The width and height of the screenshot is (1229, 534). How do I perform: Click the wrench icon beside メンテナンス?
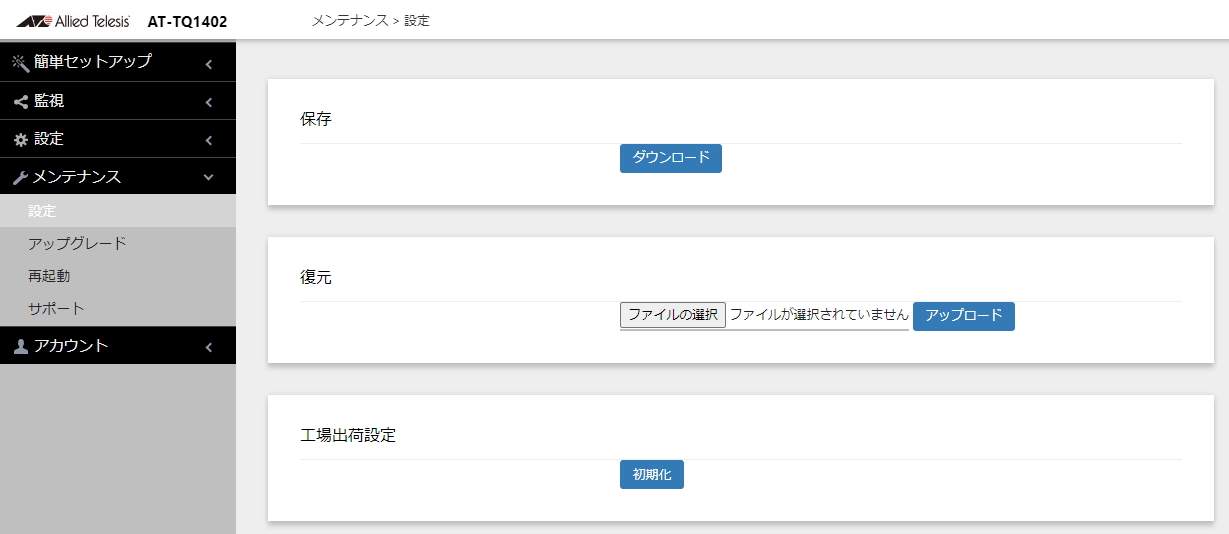20,178
